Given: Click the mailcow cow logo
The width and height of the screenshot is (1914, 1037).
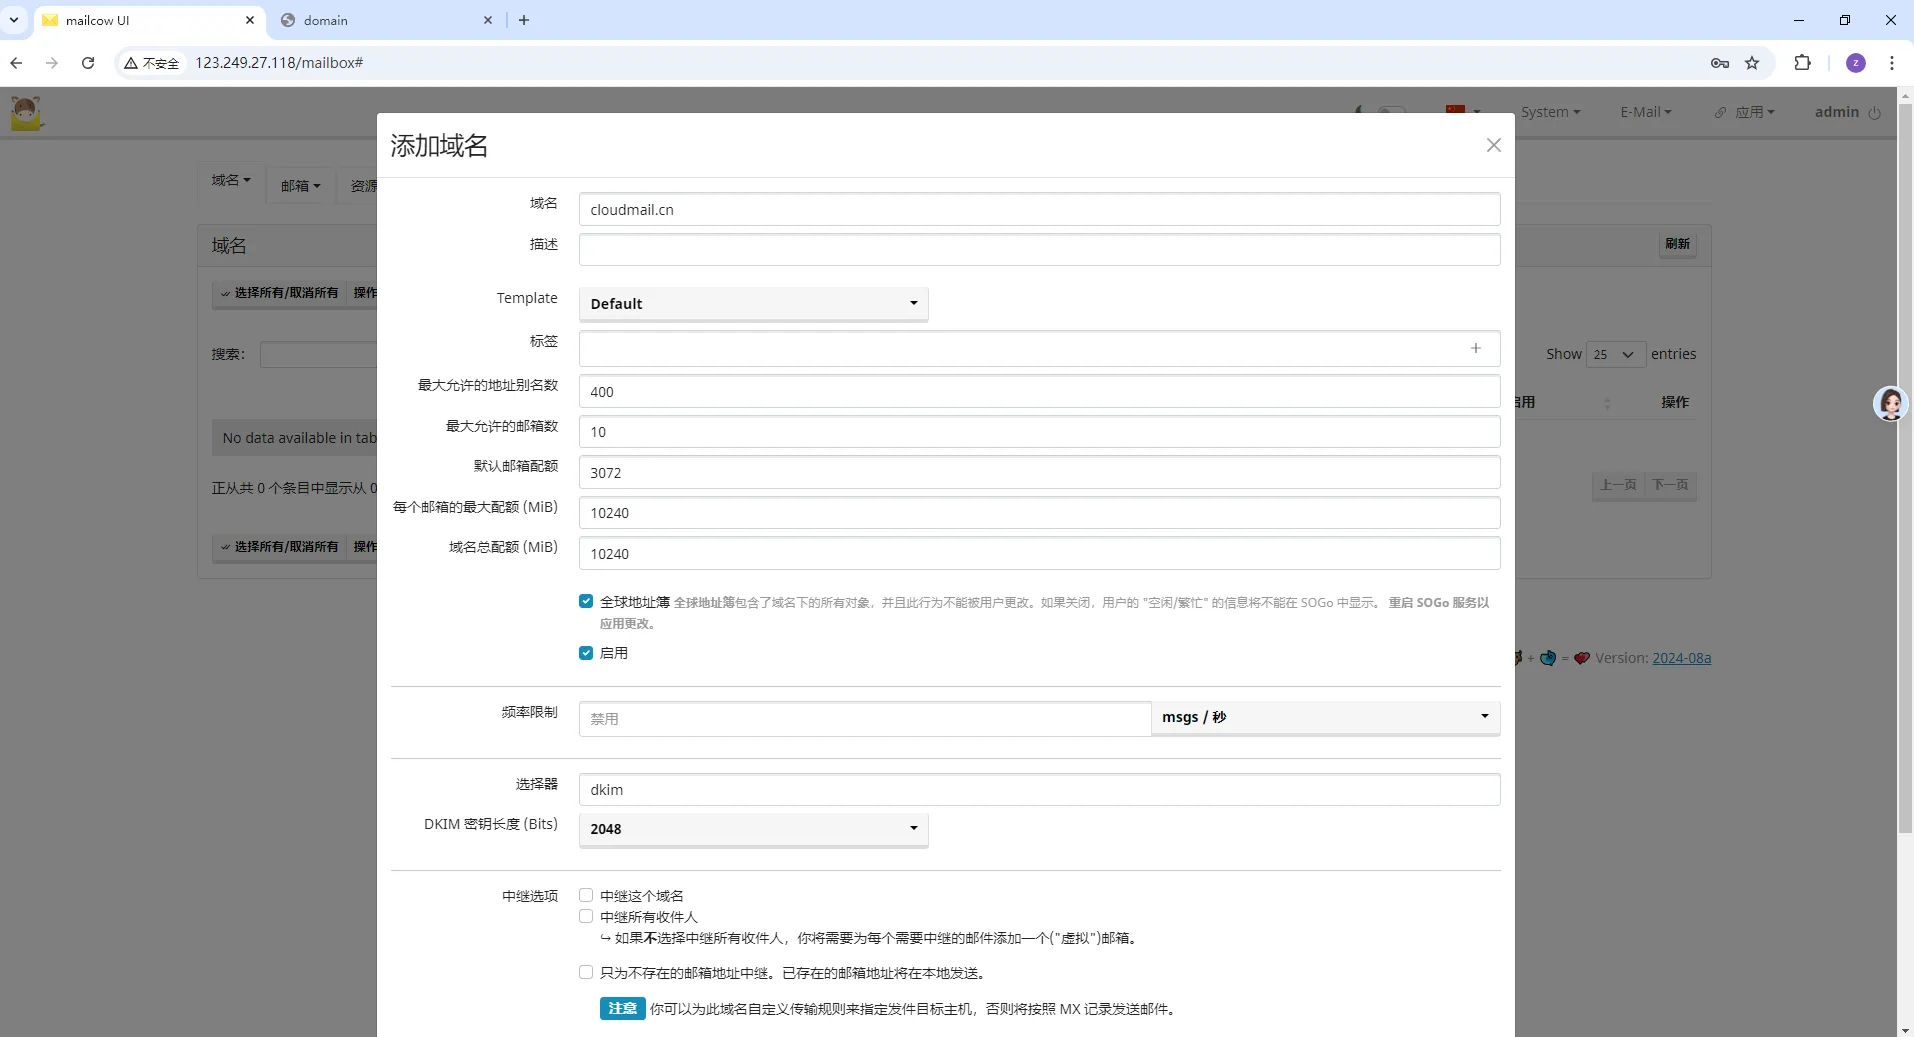Looking at the screenshot, I should [27, 112].
